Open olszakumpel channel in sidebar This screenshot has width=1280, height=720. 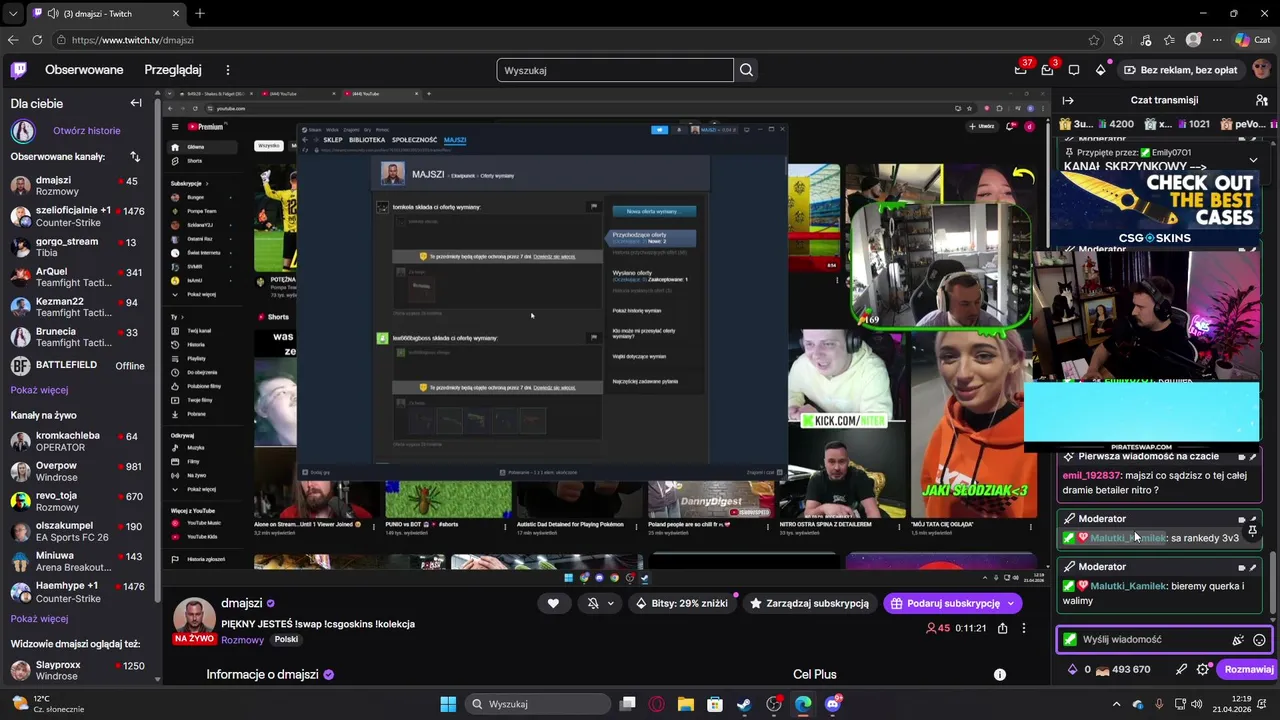(x=78, y=531)
